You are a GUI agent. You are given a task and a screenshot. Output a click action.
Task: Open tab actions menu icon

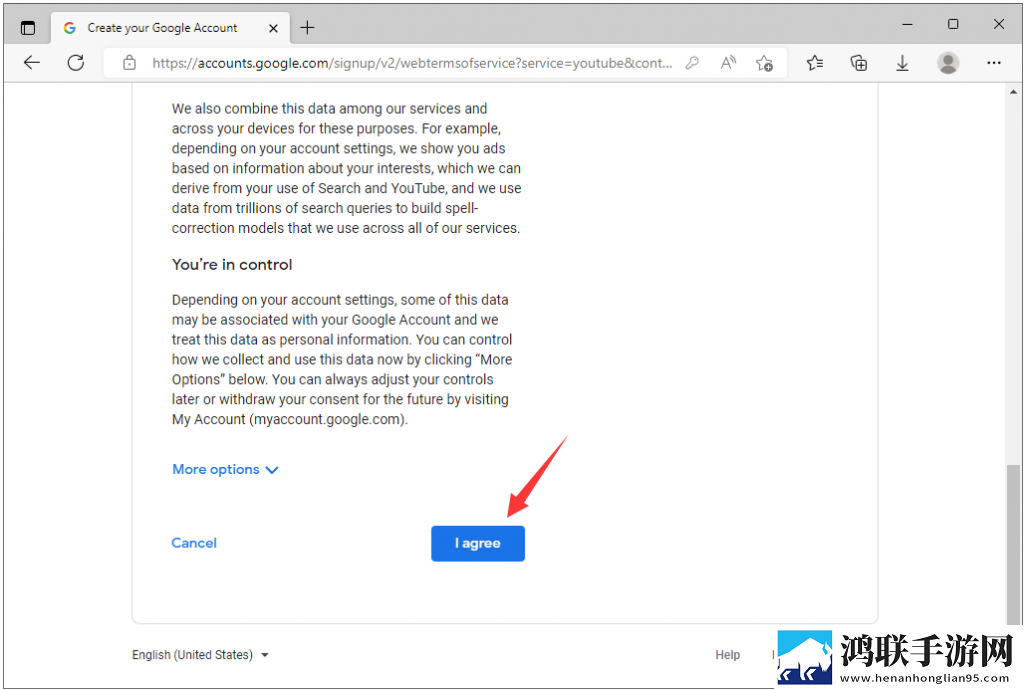point(27,27)
